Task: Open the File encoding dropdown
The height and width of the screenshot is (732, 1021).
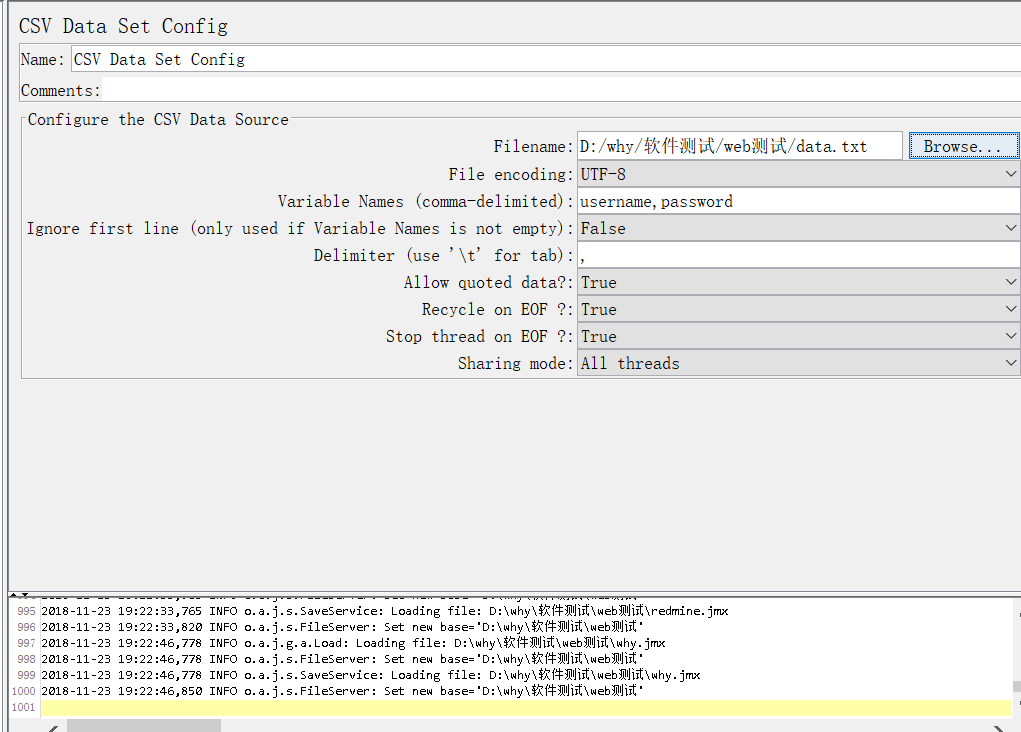Action: point(798,174)
